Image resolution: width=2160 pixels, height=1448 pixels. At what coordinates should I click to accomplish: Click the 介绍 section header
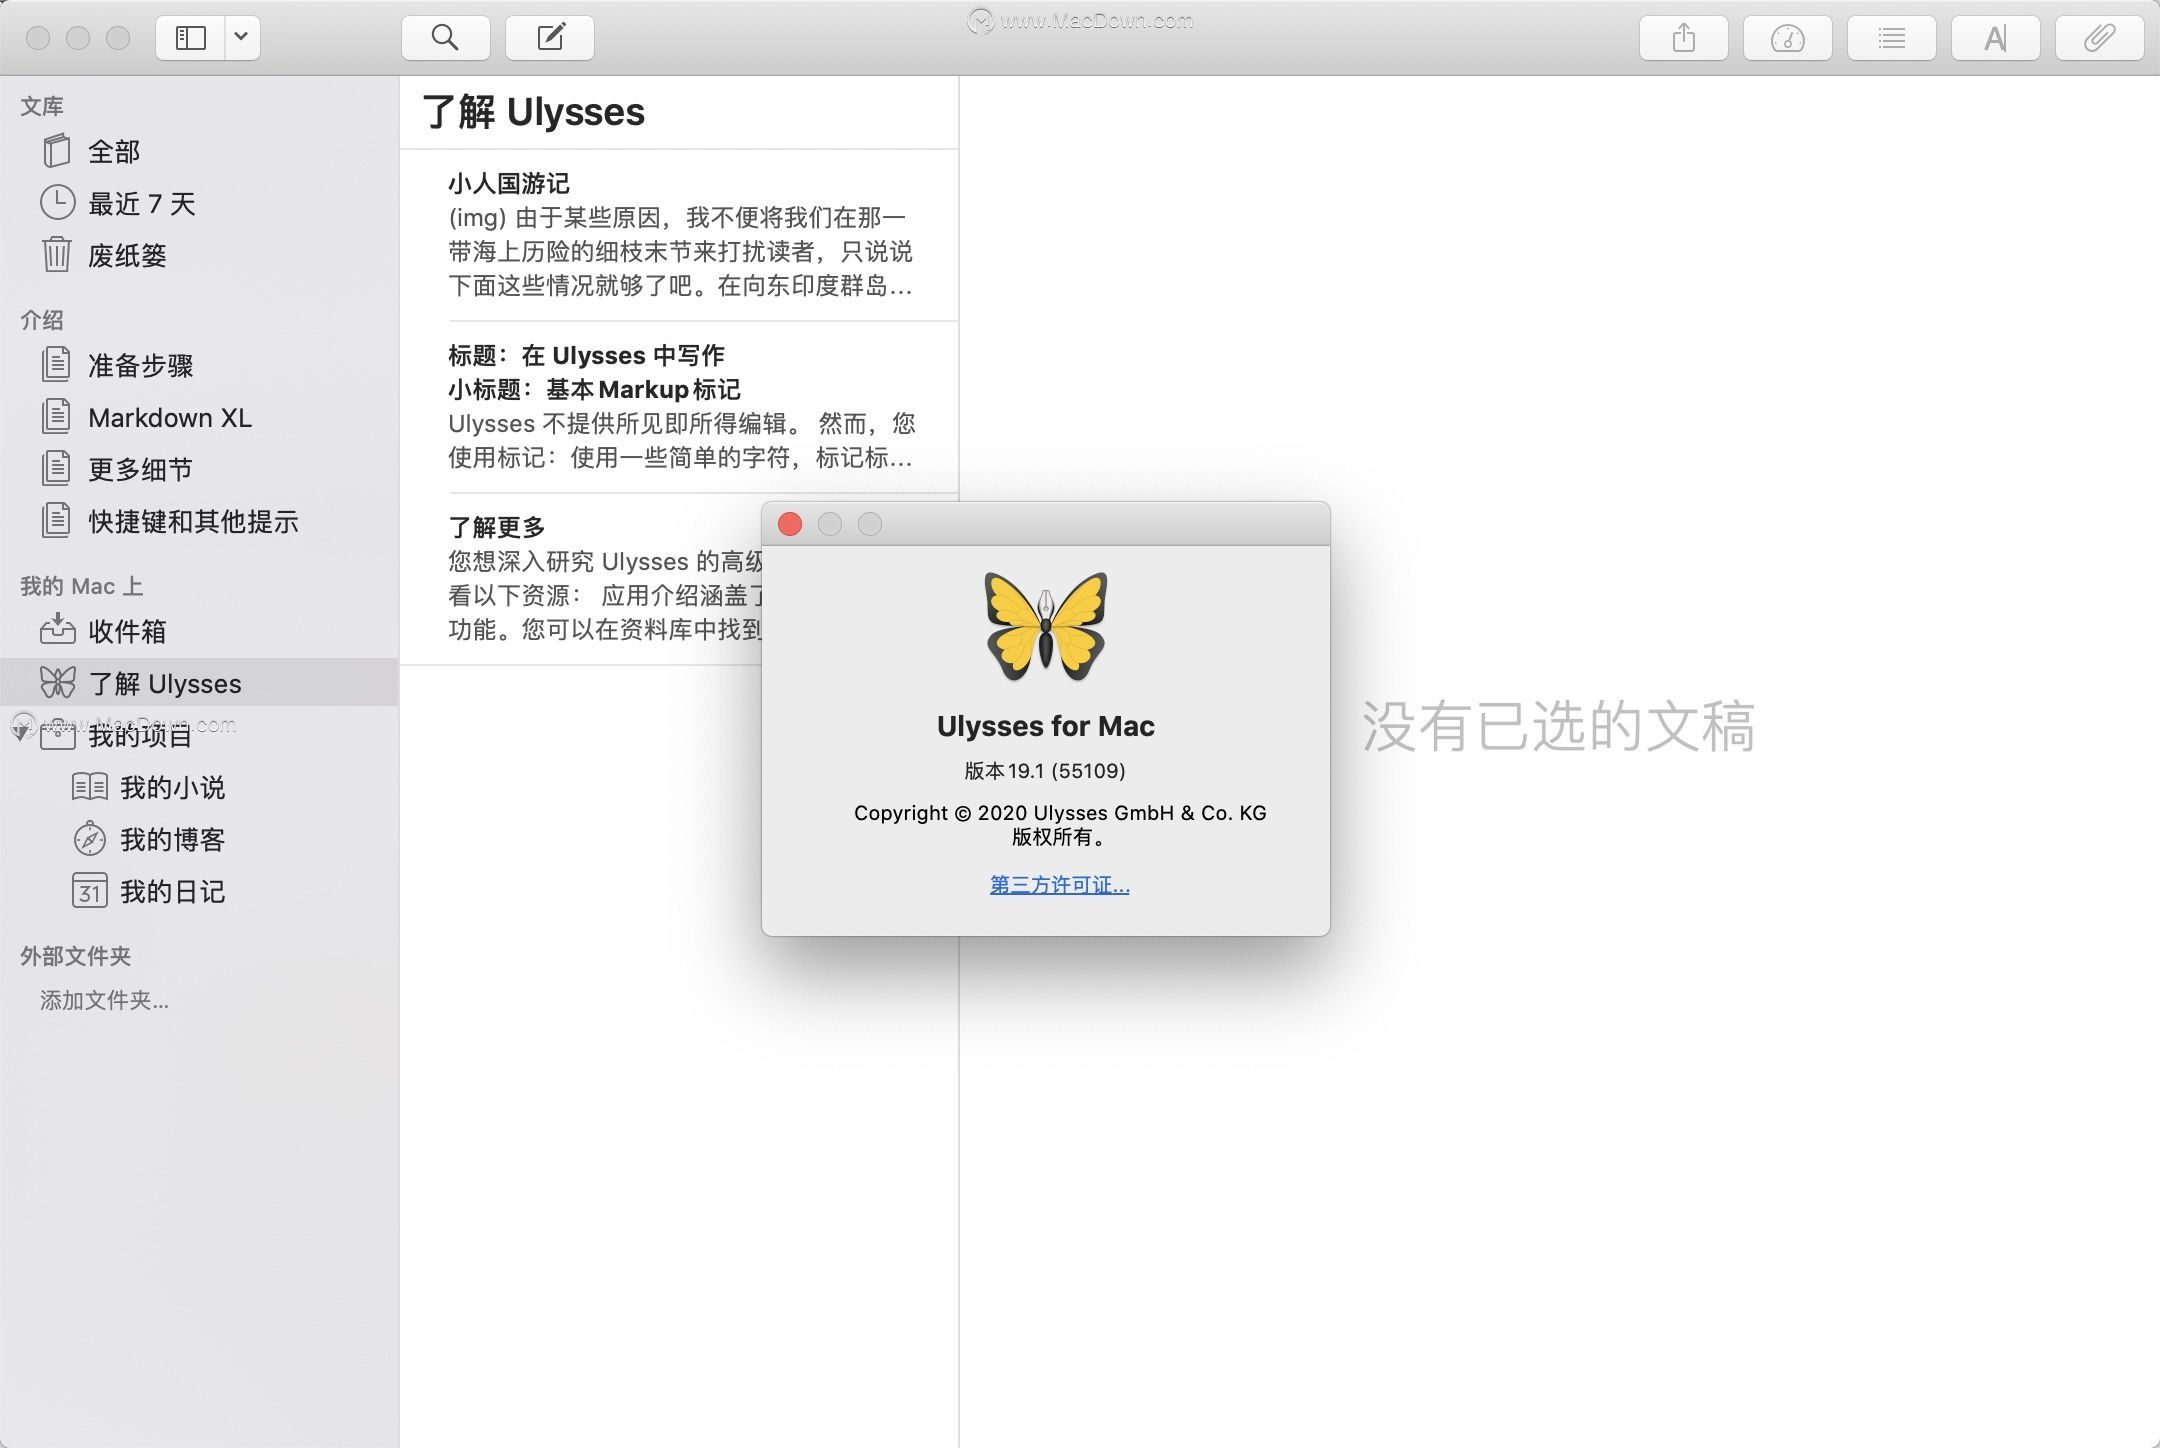(42, 320)
